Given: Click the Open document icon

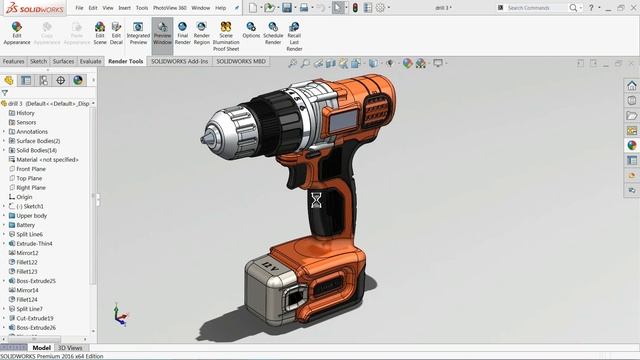Looking at the screenshot, I should pyautogui.click(x=269, y=7).
